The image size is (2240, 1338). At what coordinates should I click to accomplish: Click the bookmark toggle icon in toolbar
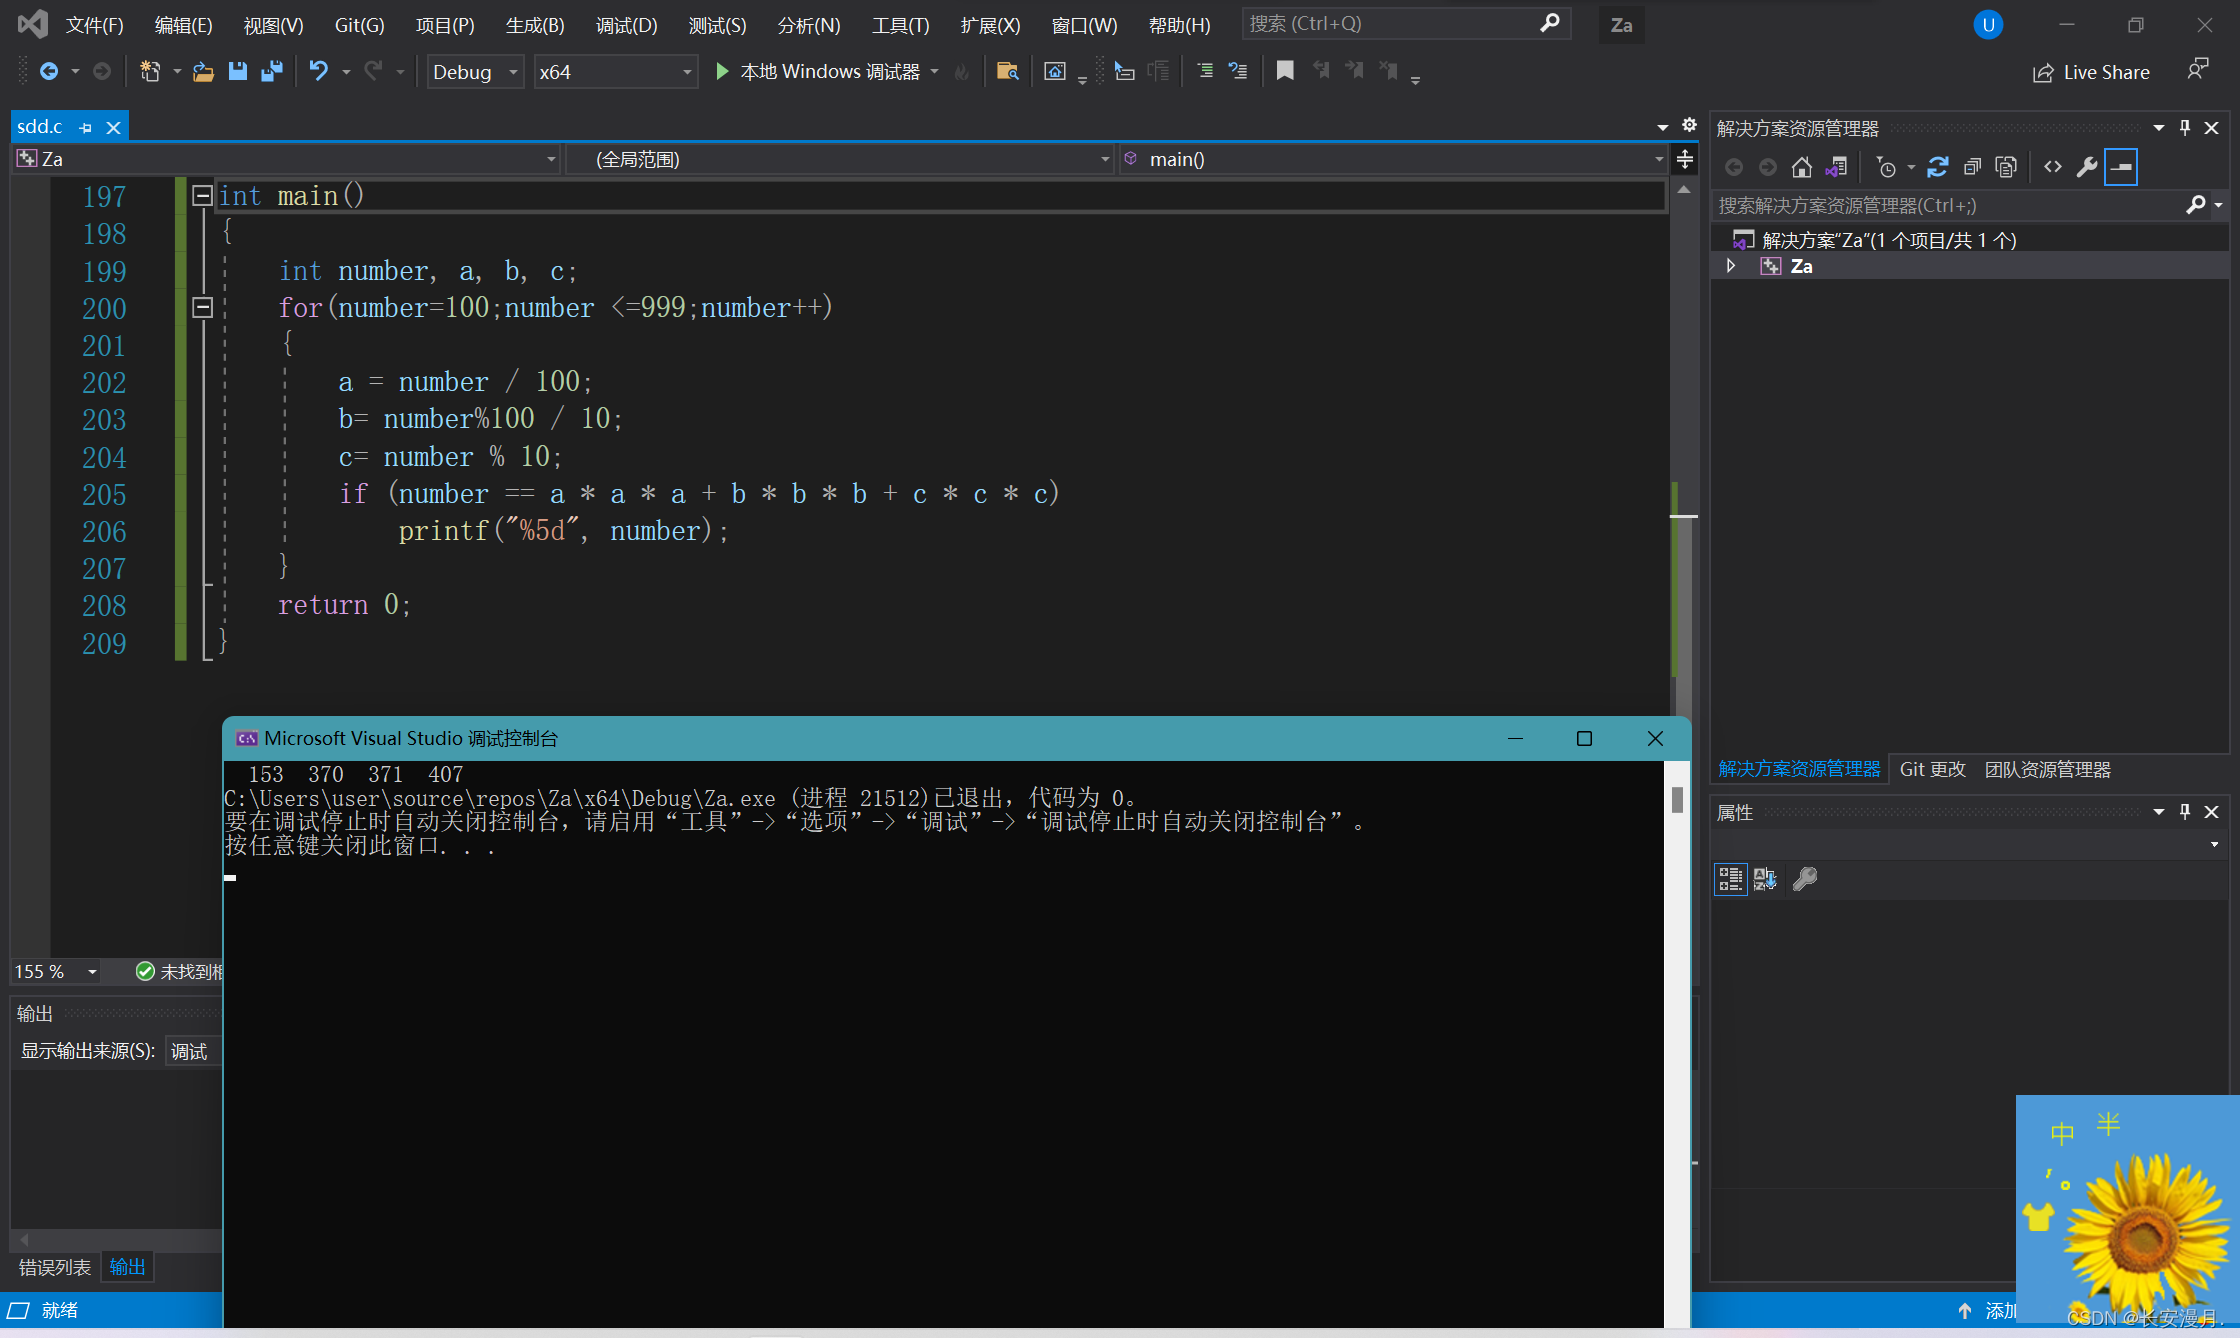click(x=1285, y=71)
